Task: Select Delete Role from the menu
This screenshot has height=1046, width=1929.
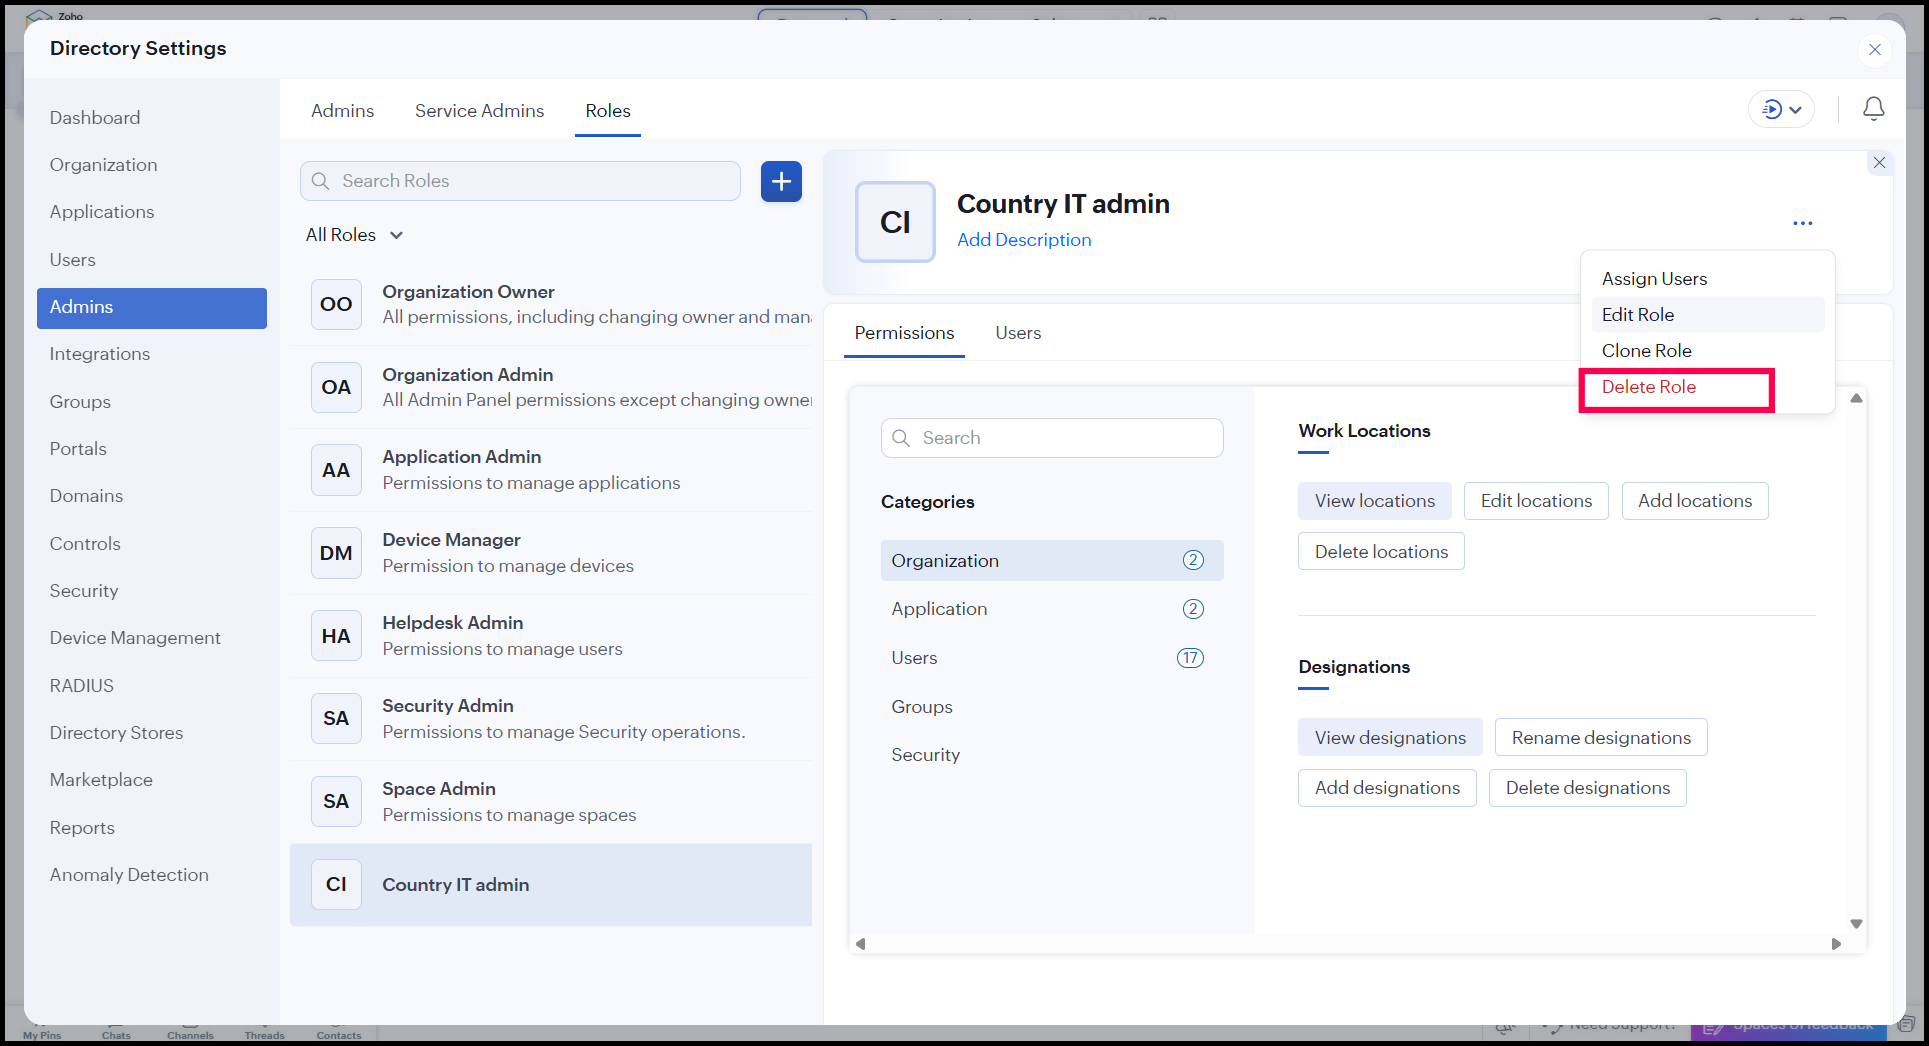Action: pos(1648,387)
